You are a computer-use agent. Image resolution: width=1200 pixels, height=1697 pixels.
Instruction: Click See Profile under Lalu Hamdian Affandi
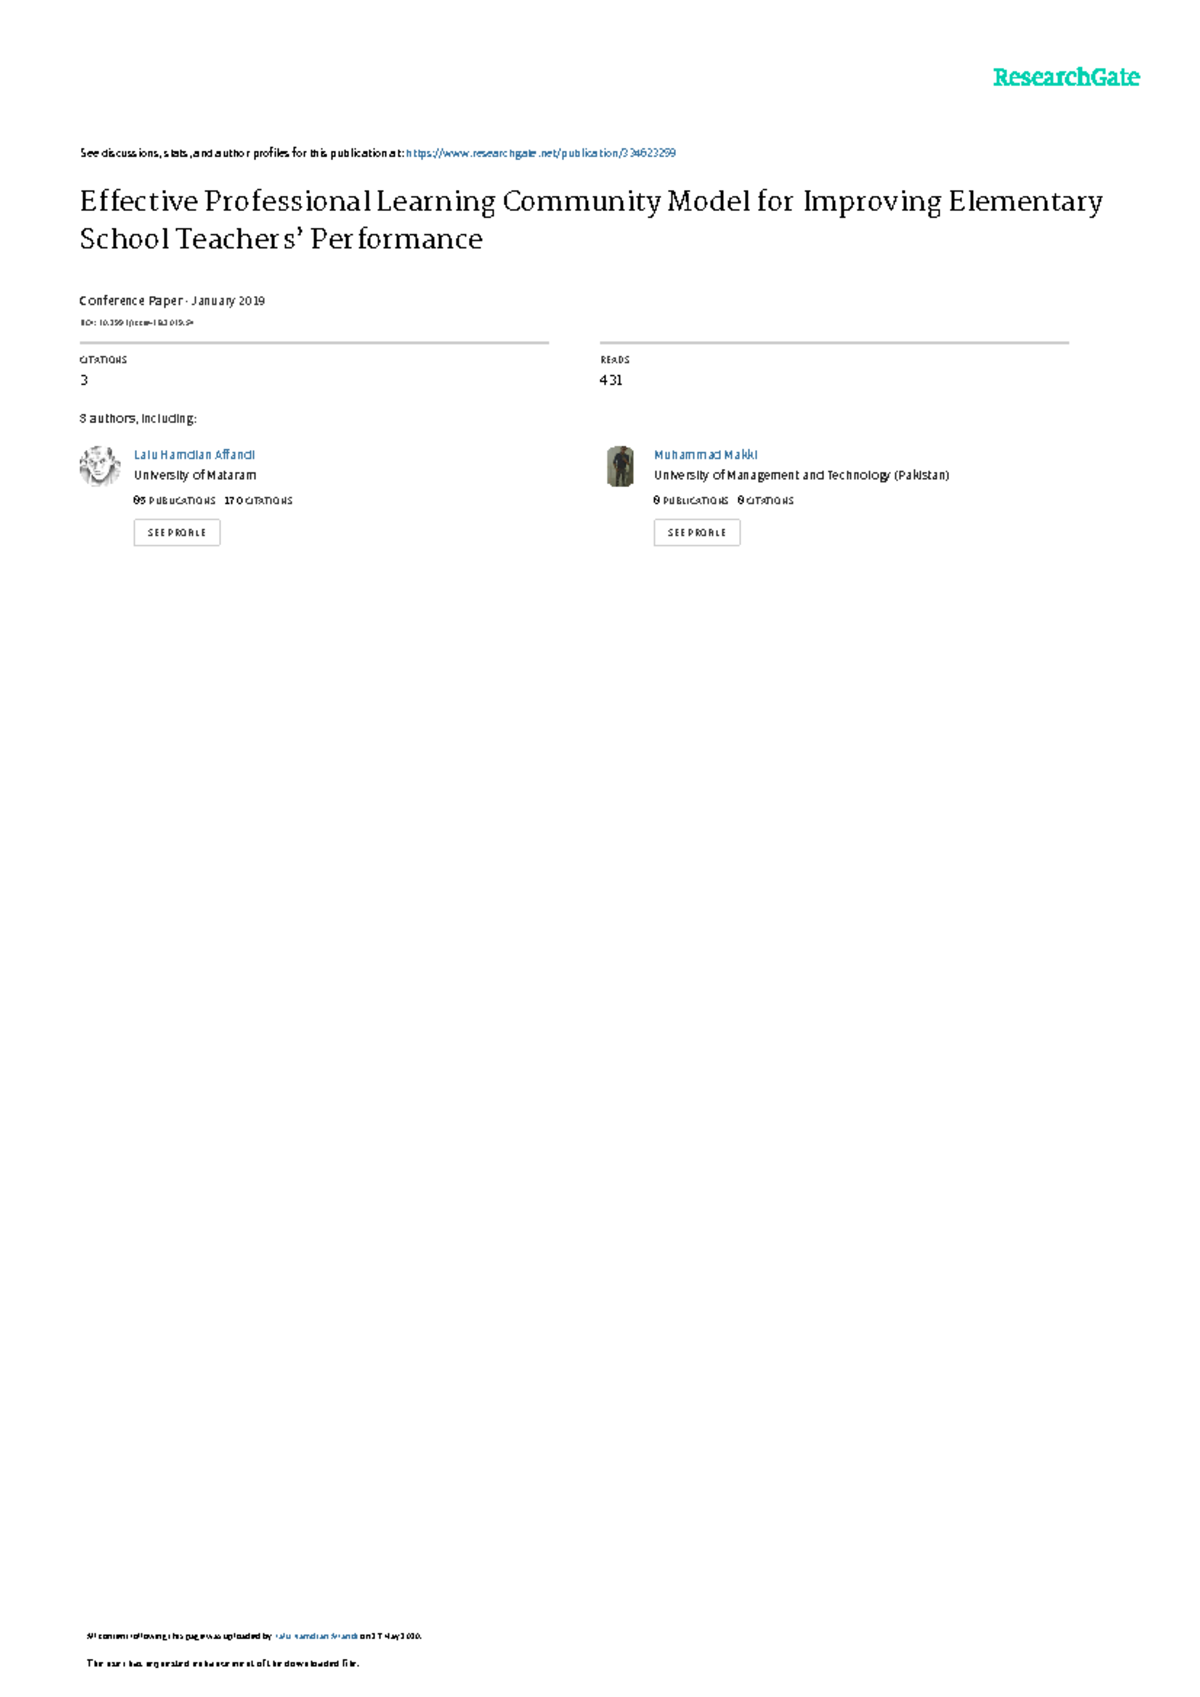point(177,533)
